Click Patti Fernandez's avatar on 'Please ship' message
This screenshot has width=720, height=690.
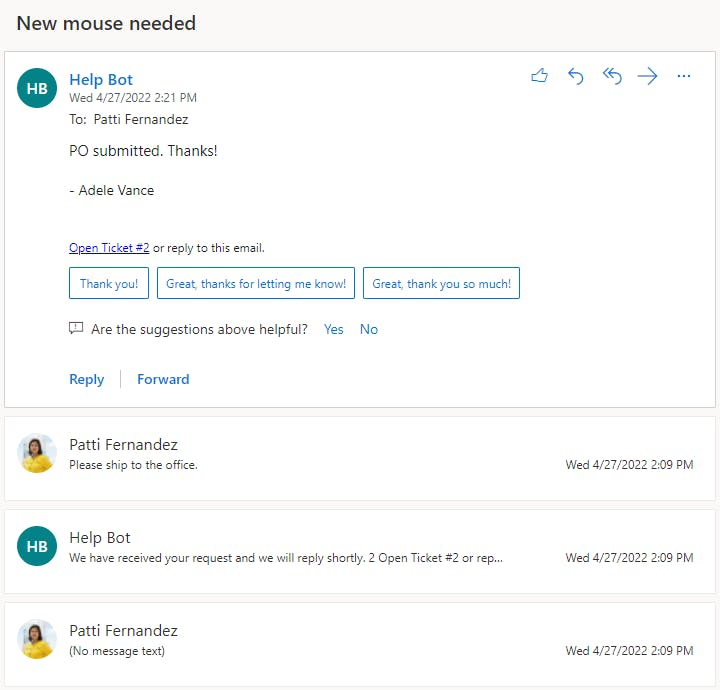[37, 454]
